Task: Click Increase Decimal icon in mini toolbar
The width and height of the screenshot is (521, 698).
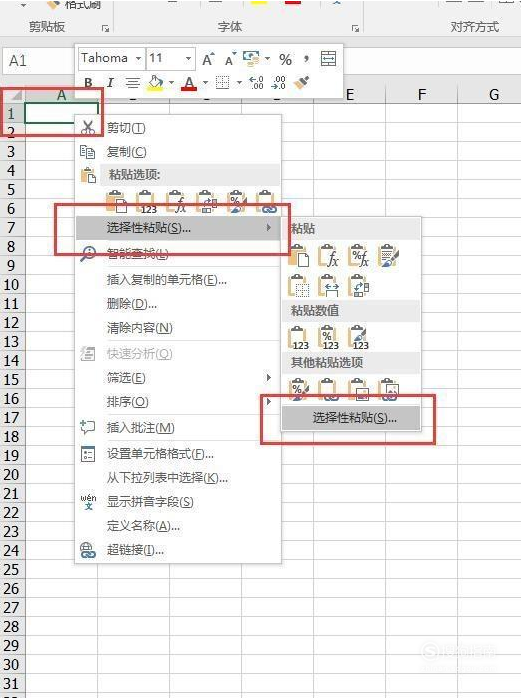Action: [x=256, y=82]
